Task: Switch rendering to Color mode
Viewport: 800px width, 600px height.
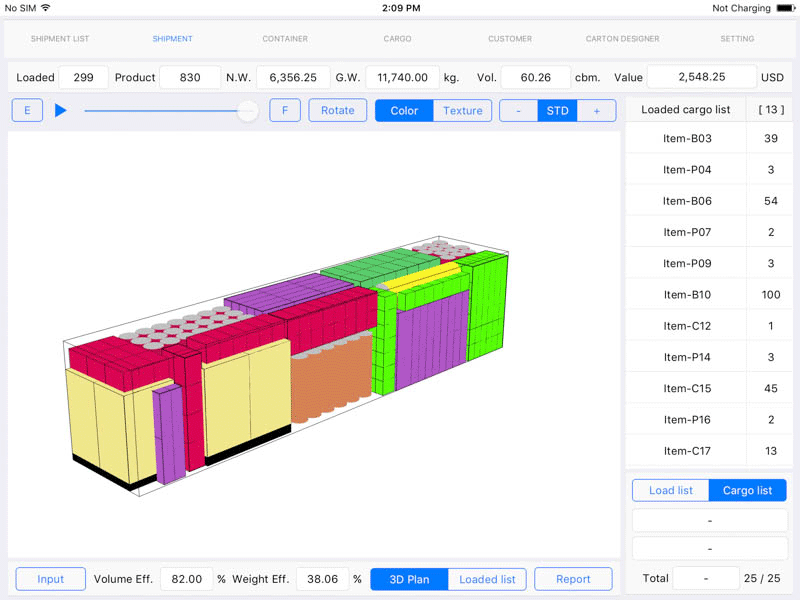Action: (x=404, y=110)
